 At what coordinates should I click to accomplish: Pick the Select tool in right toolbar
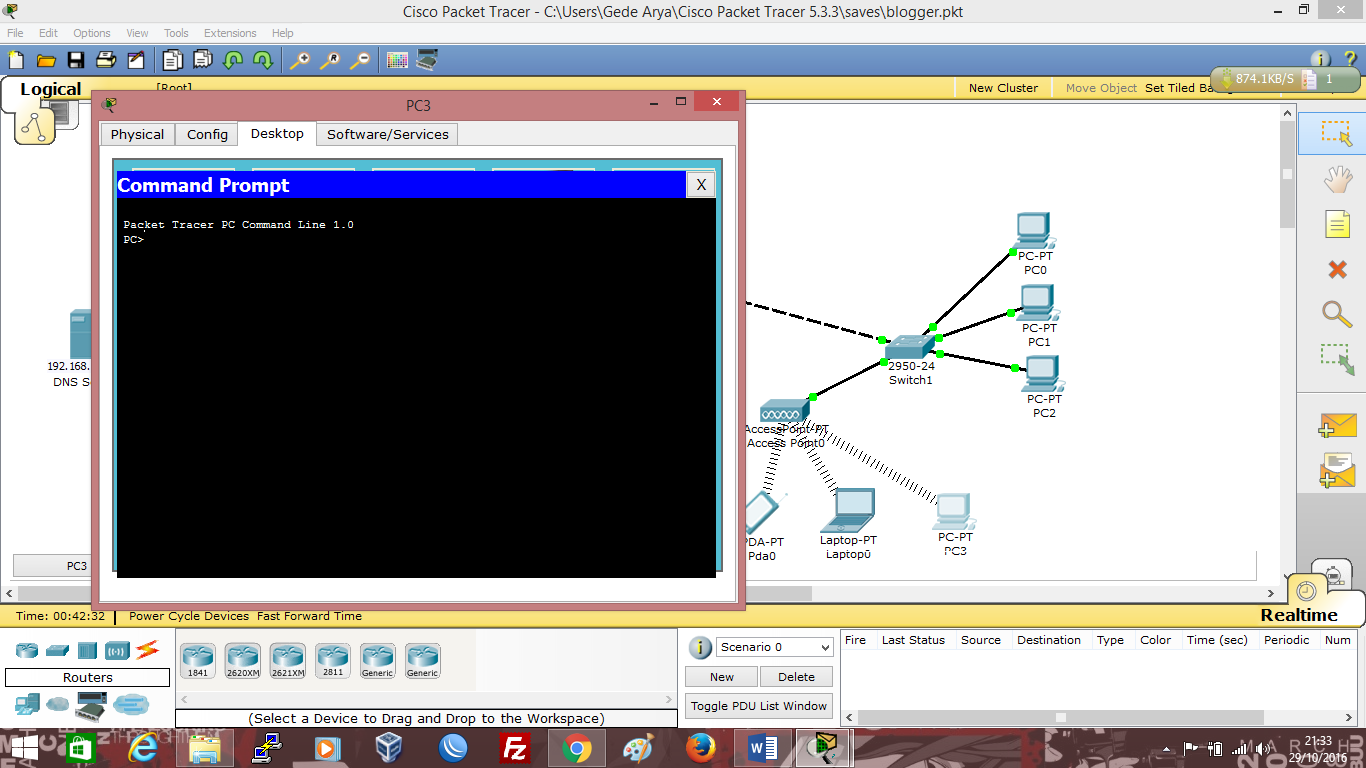[x=1336, y=134]
